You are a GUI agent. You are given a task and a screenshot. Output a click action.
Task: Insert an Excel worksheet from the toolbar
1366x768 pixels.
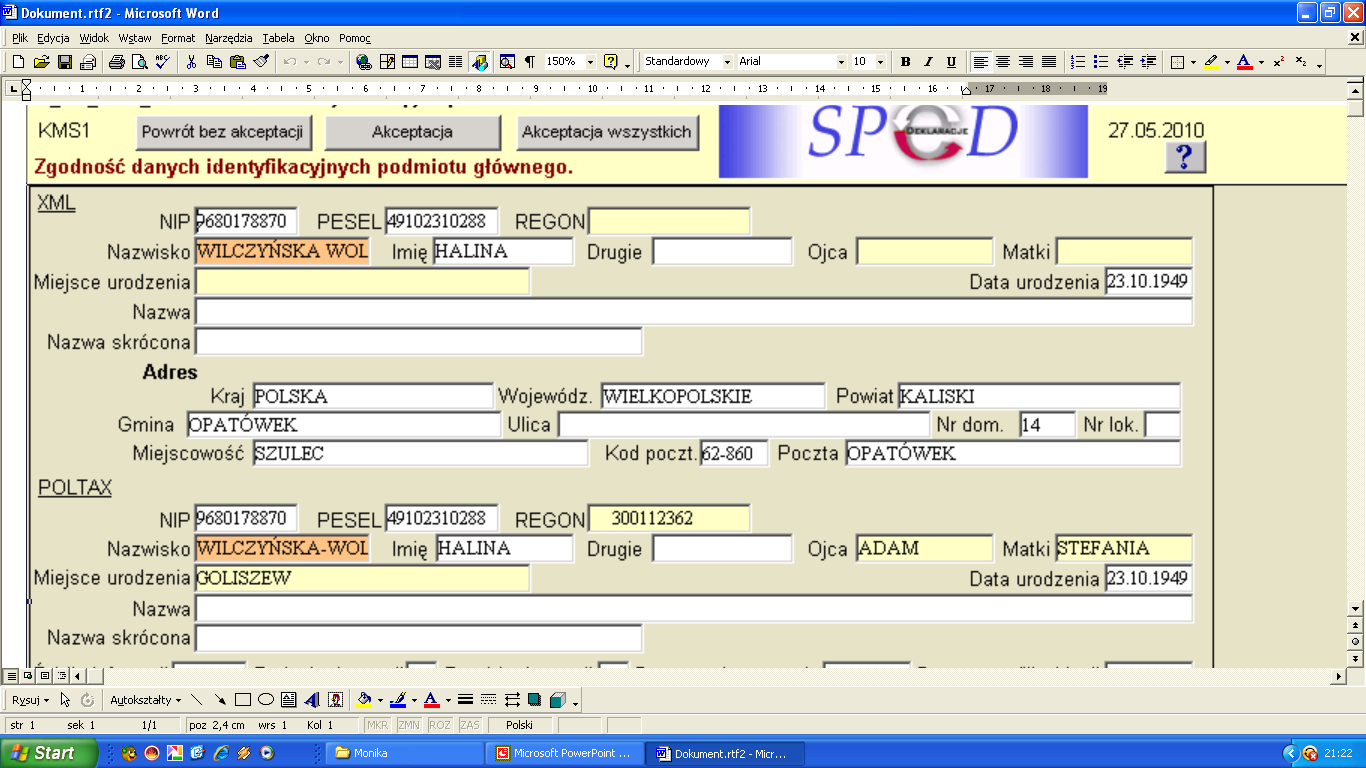433,62
